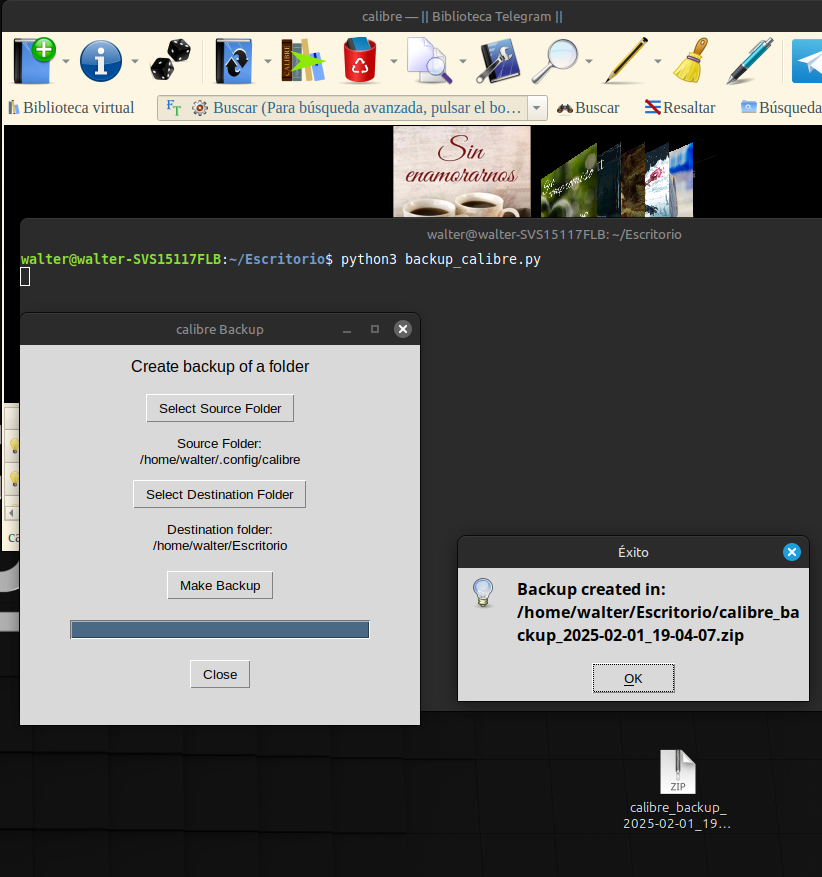Viewport: 822px width, 877px height.
Task: Maximize the calibre Backup window
Action: pos(375,329)
